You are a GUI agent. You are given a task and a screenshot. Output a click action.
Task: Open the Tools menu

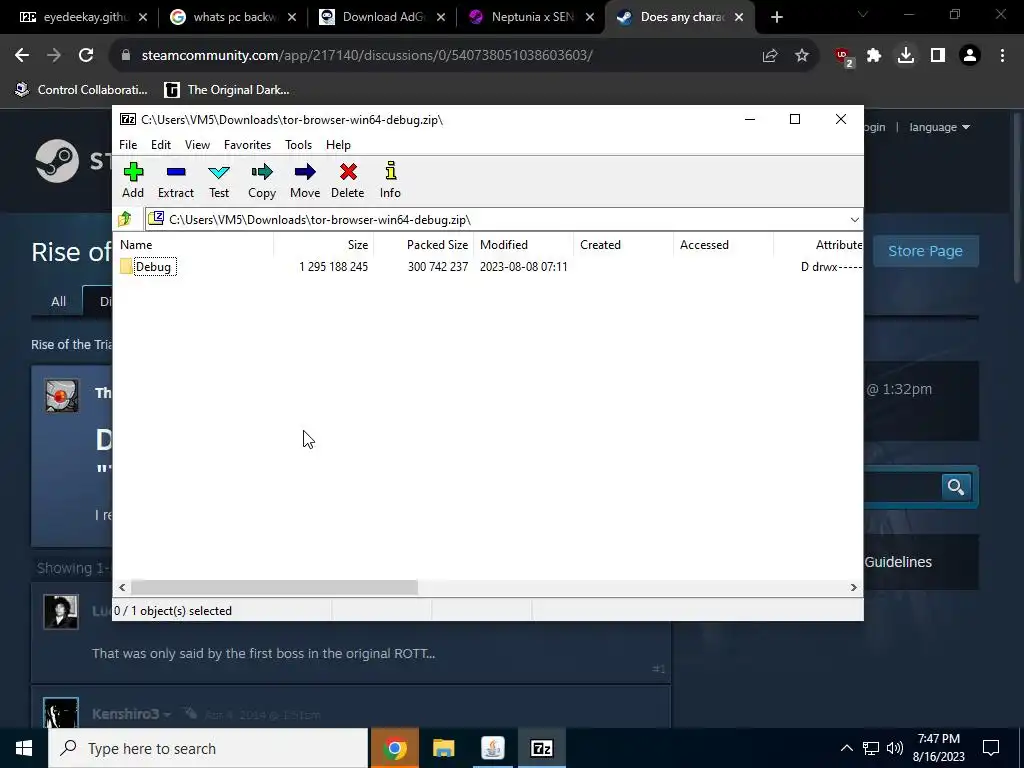(298, 145)
